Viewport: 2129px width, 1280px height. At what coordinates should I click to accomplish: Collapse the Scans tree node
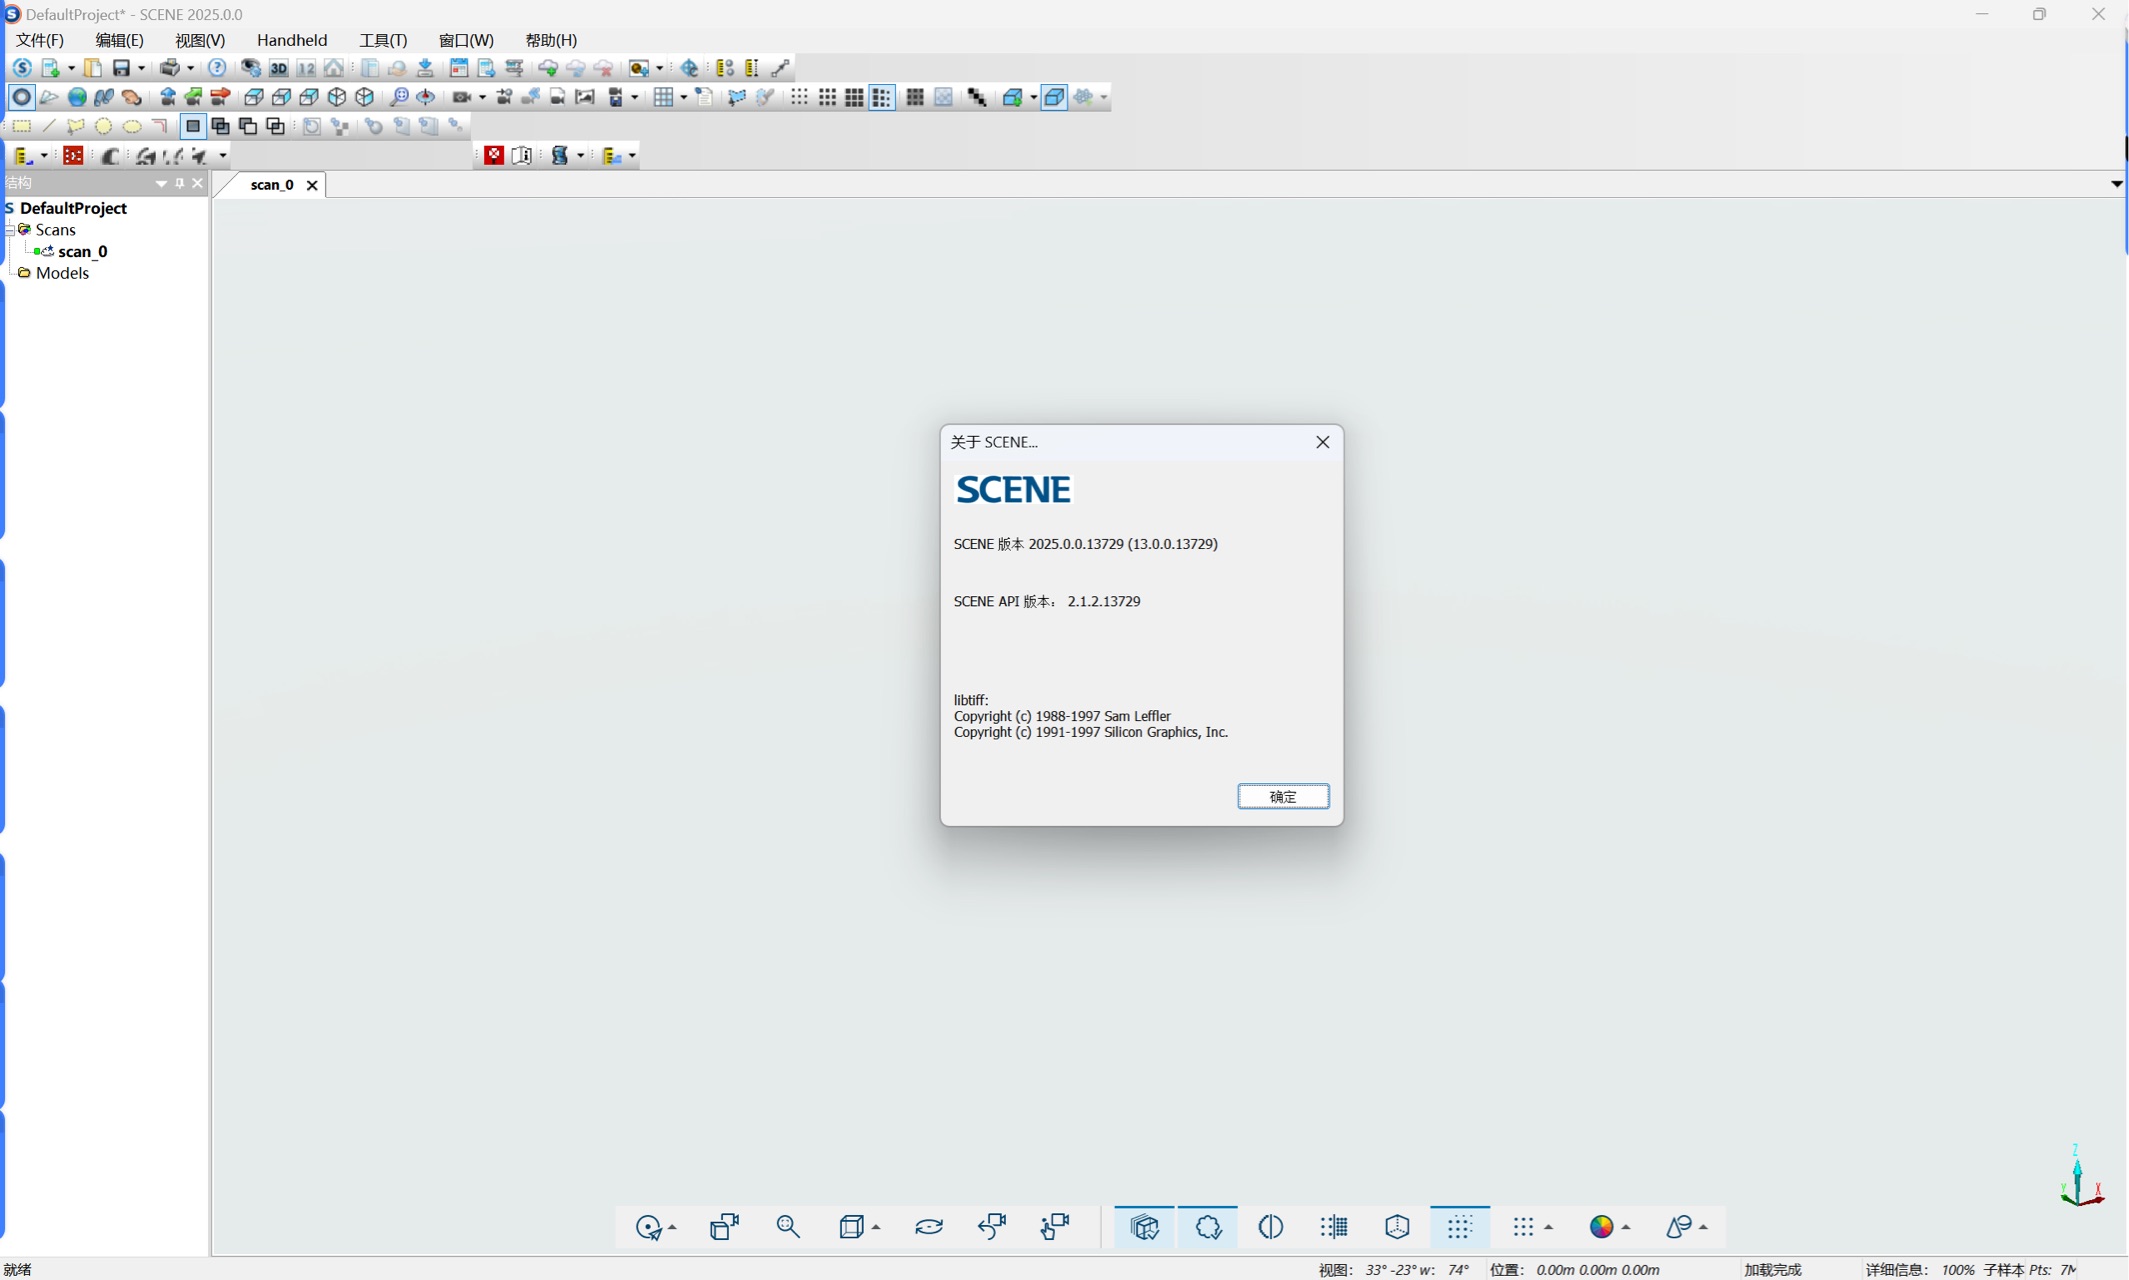pyautogui.click(x=9, y=230)
